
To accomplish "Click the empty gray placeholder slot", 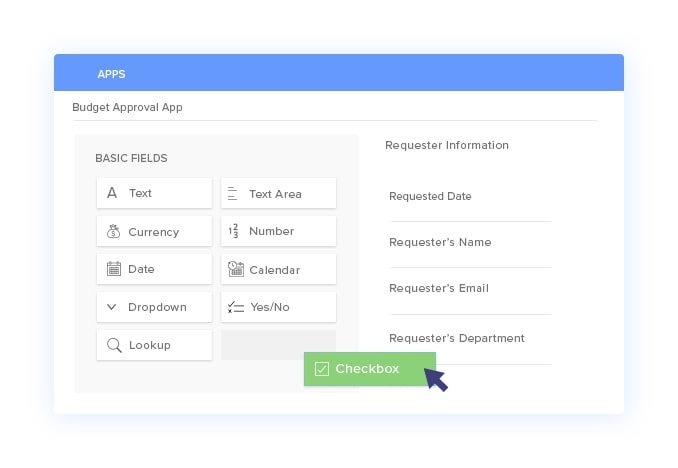I will click(278, 345).
